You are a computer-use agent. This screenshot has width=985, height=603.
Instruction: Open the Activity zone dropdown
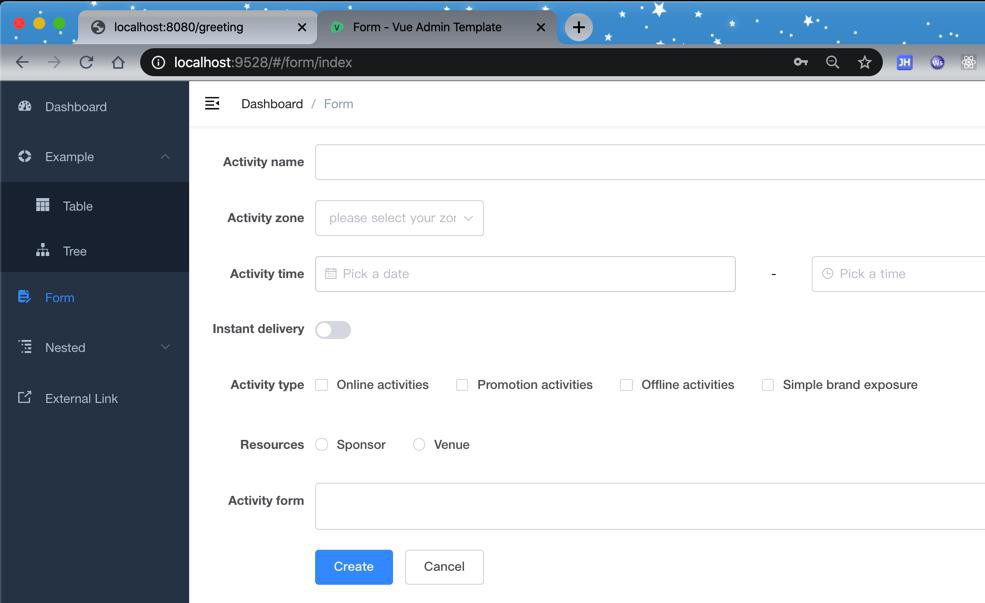click(399, 218)
